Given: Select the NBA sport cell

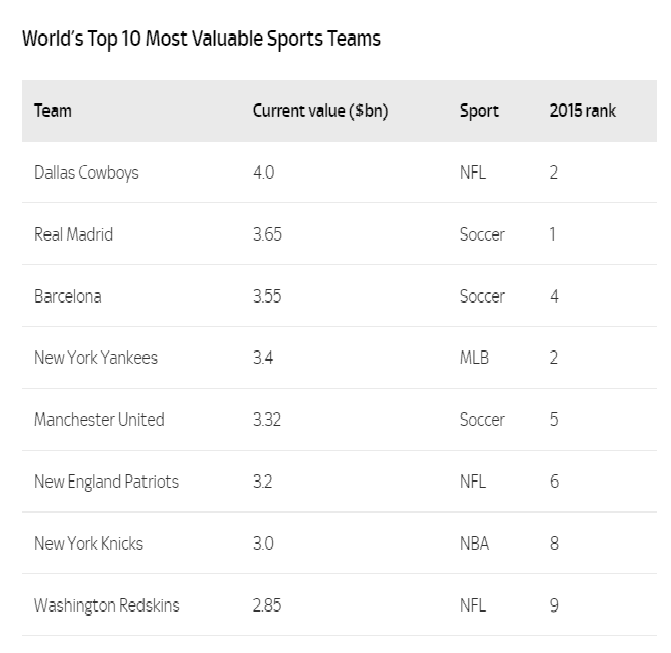Looking at the screenshot, I should 474,544.
